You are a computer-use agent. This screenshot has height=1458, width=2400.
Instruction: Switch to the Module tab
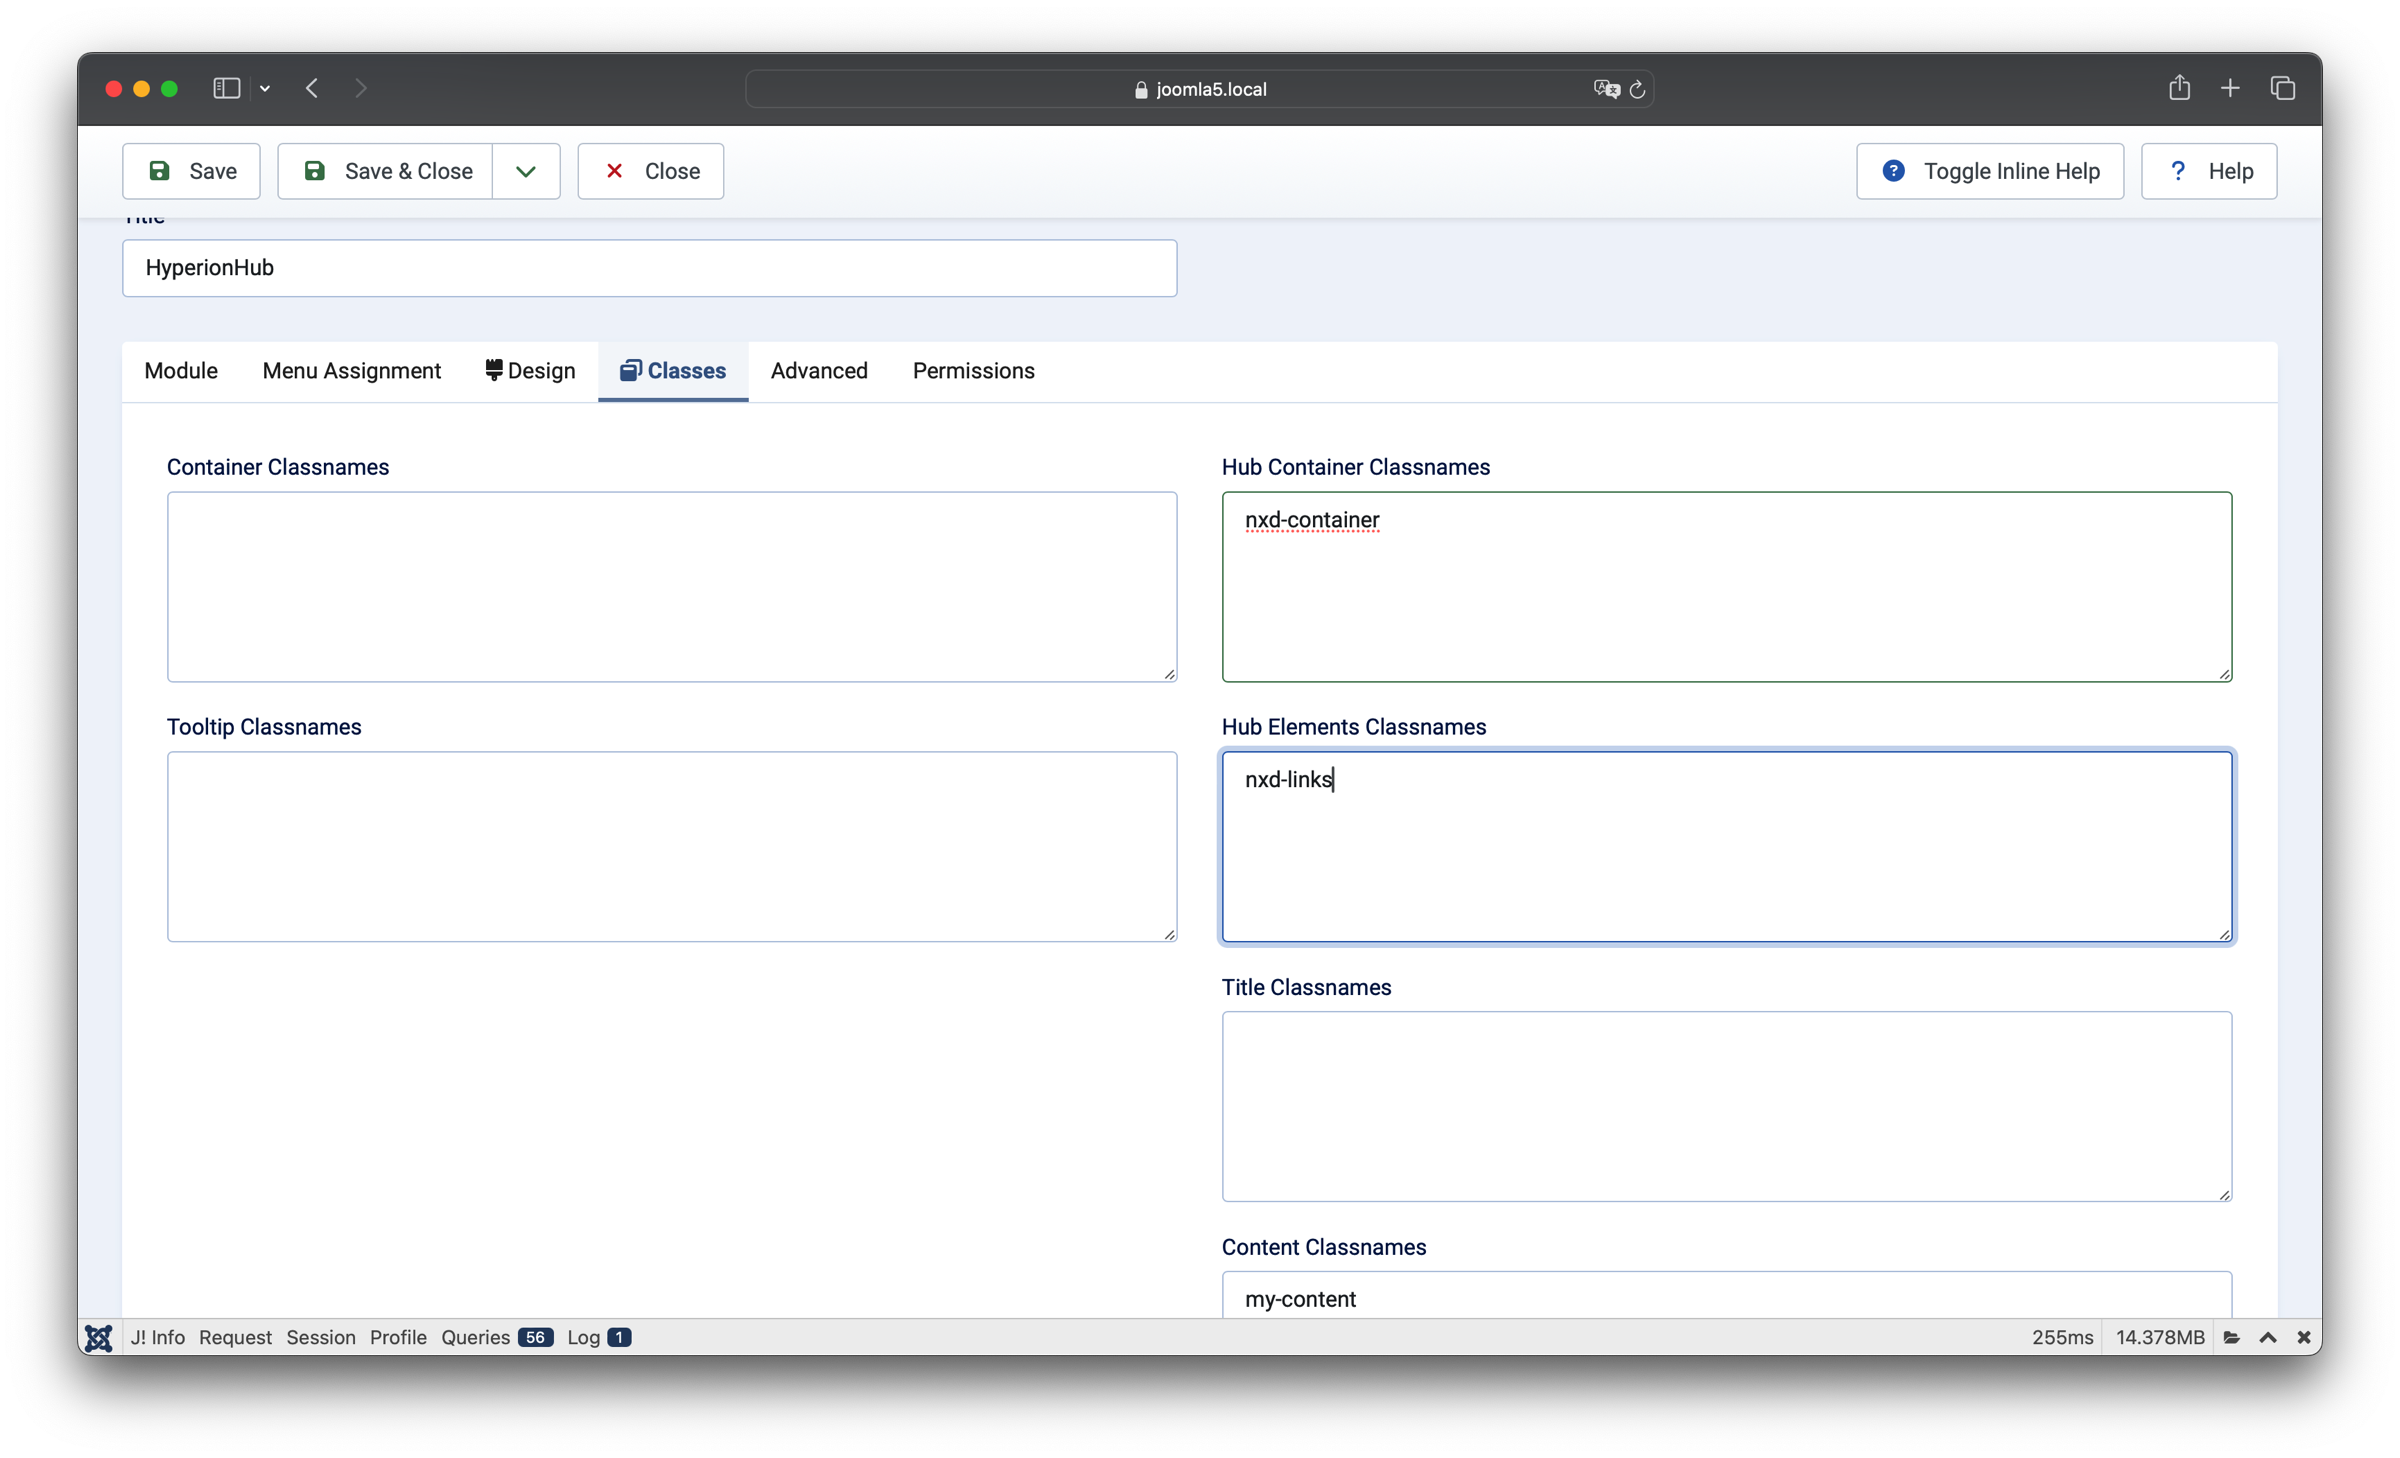tap(181, 371)
